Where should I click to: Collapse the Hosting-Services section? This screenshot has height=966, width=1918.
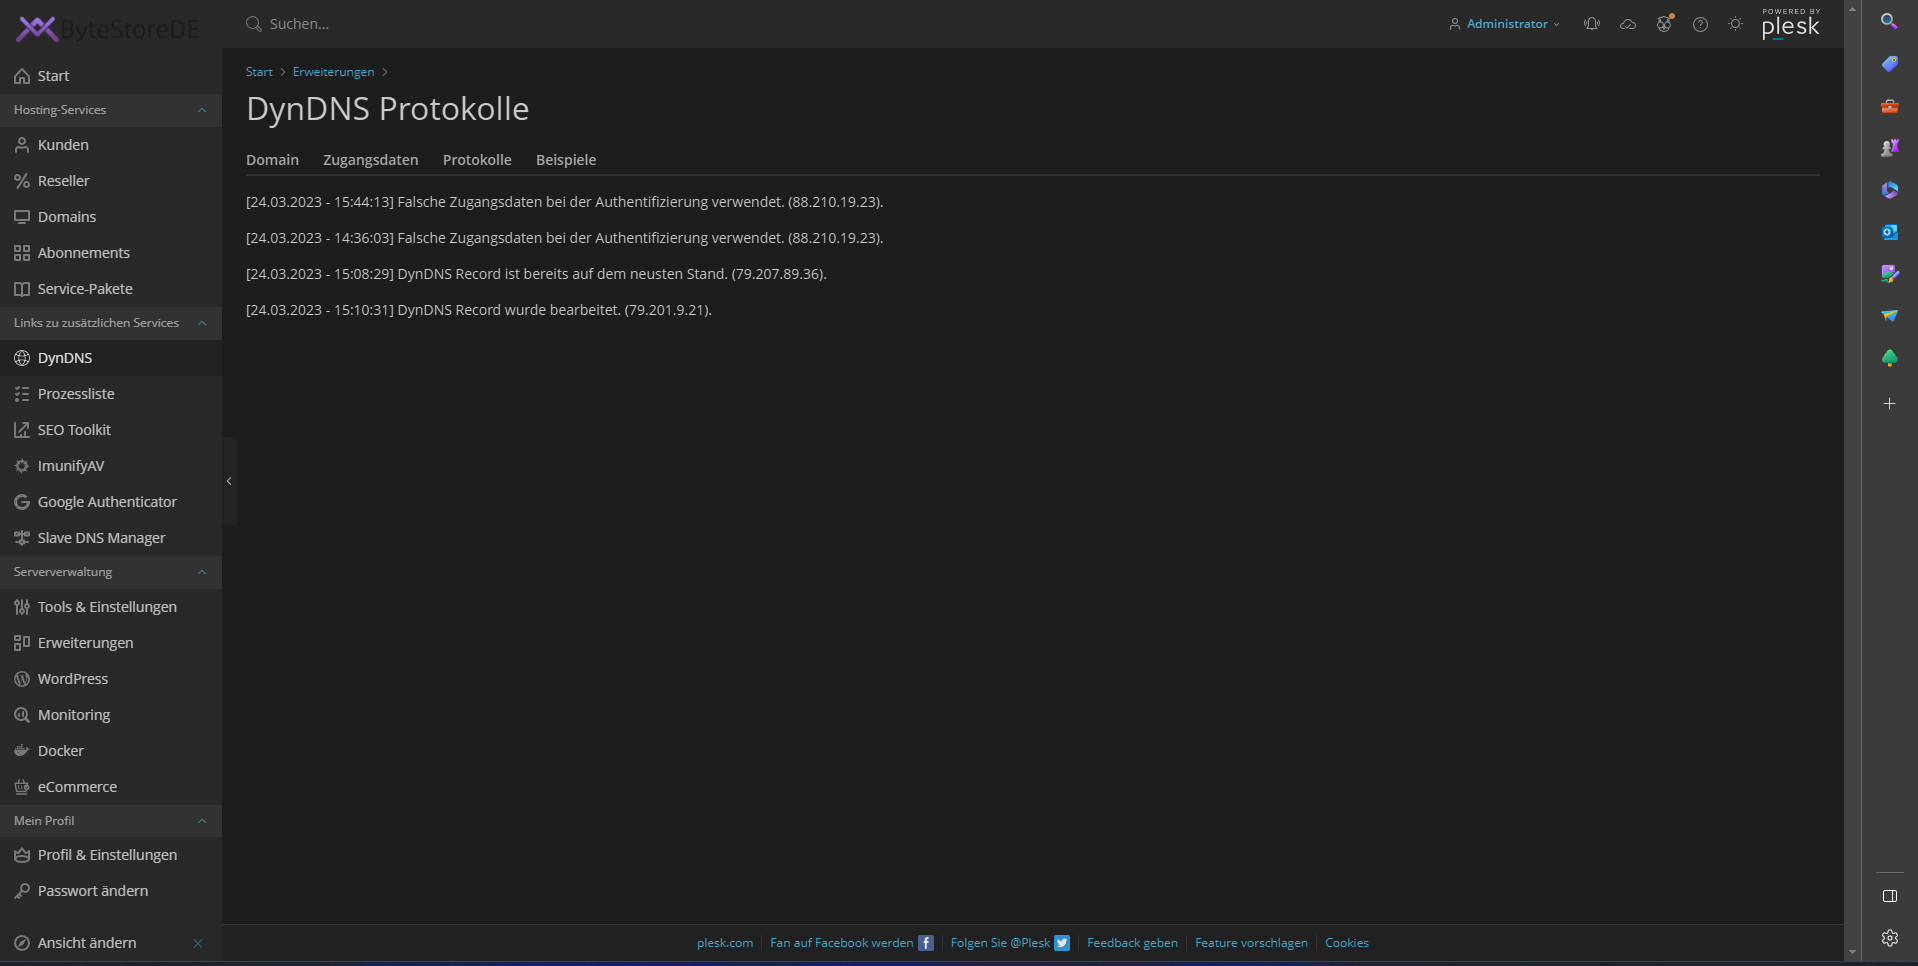click(202, 110)
